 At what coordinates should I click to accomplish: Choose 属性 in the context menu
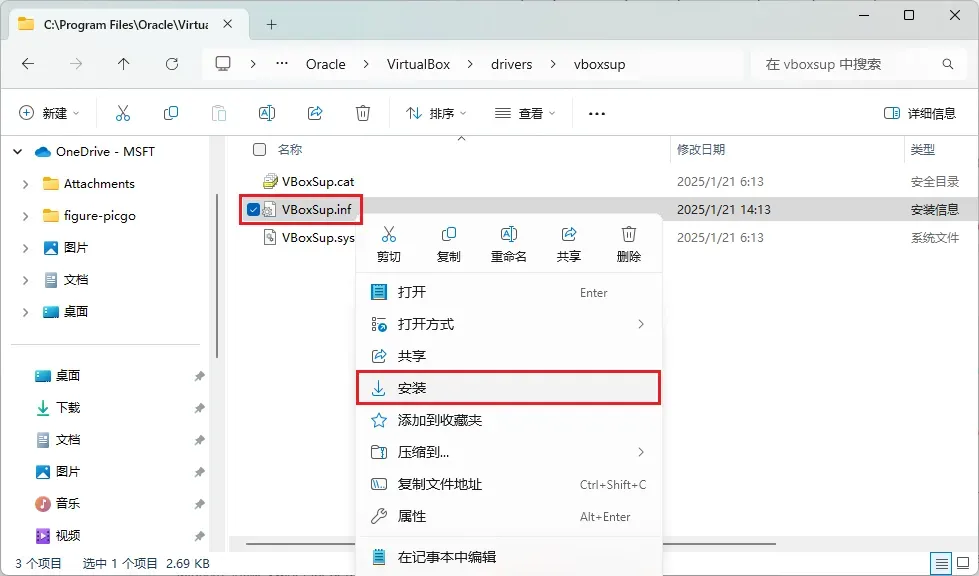[412, 516]
